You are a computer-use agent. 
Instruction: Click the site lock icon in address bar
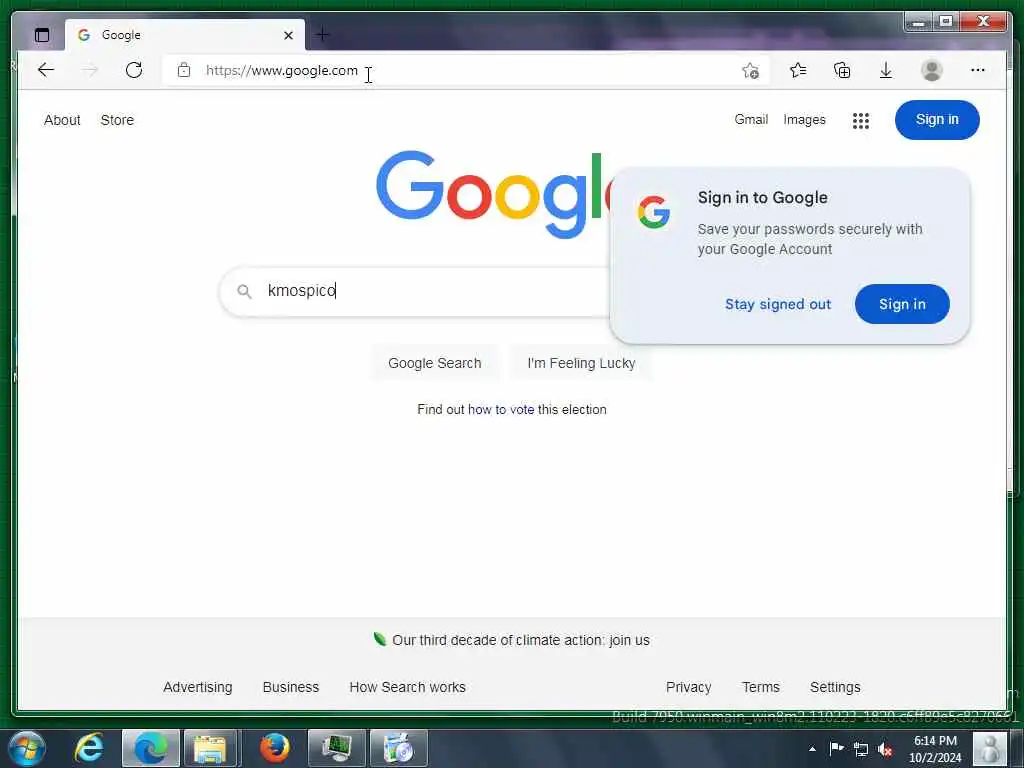[x=184, y=70]
